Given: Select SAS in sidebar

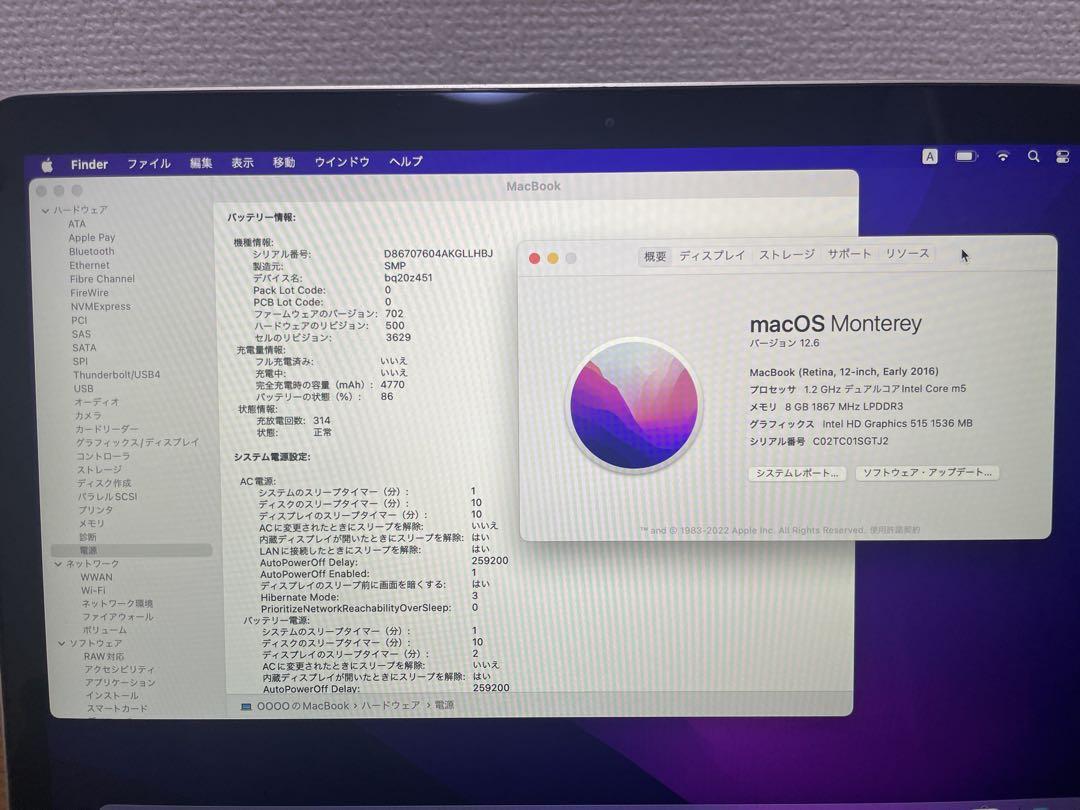Looking at the screenshot, I should (x=81, y=334).
